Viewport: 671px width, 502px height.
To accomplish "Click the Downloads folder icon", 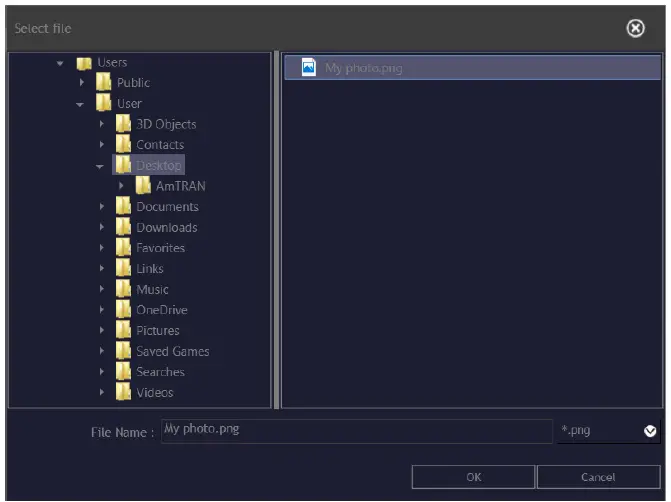I will point(123,227).
